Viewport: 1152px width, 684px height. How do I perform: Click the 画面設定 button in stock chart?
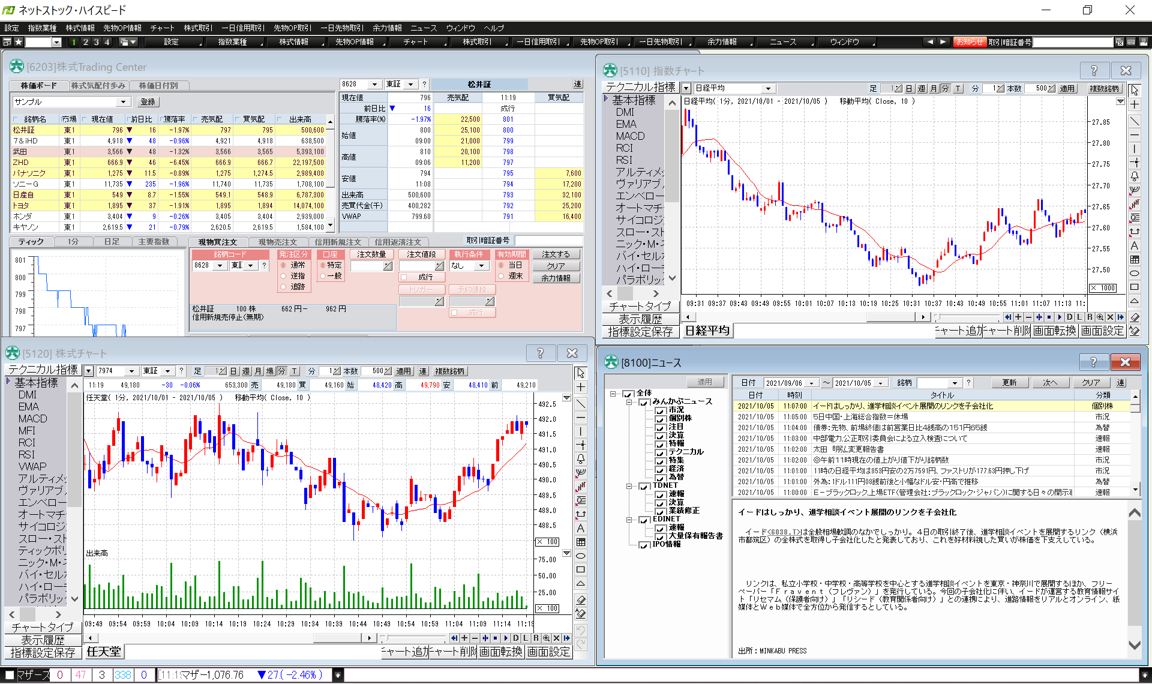tap(549, 652)
